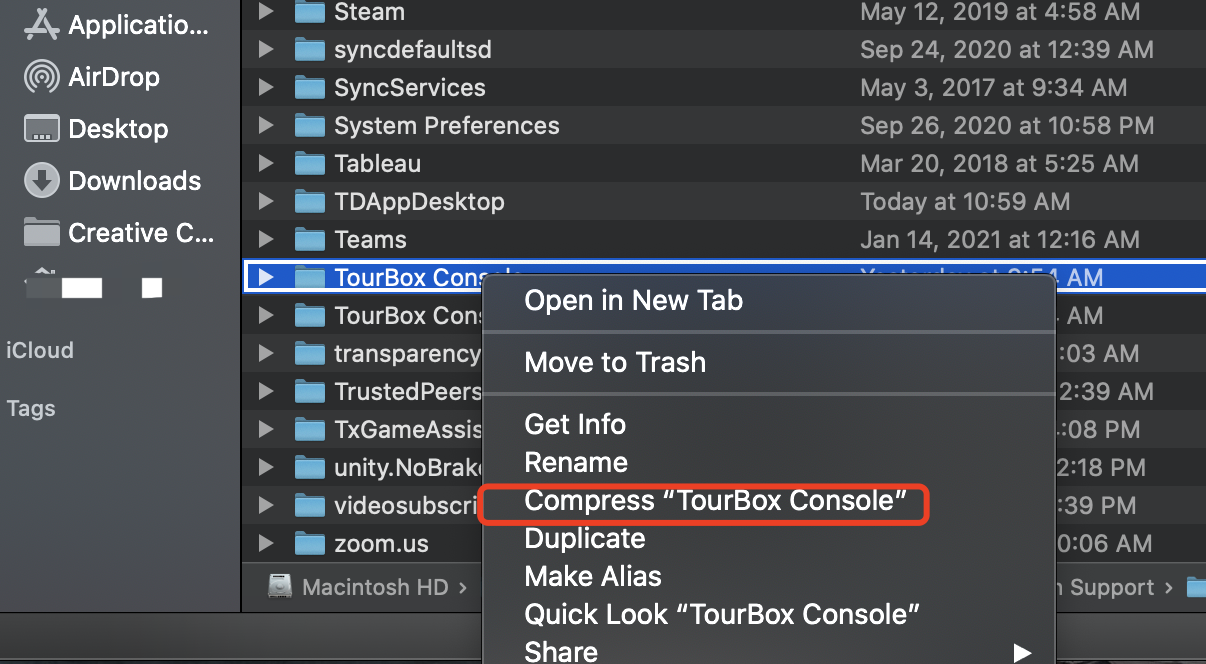The width and height of the screenshot is (1206, 664).
Task: Expand the Steam folder disclosure triangle
Action: [x=265, y=12]
